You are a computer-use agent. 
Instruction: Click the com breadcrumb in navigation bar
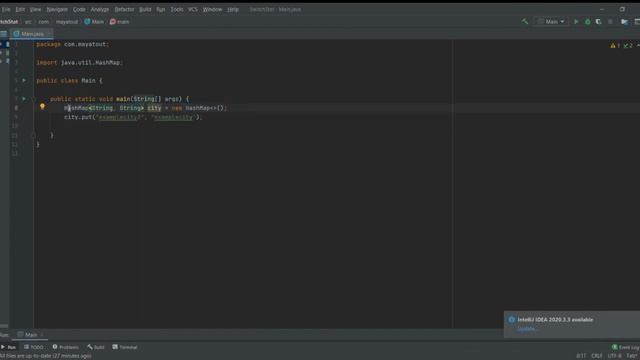(x=44, y=22)
